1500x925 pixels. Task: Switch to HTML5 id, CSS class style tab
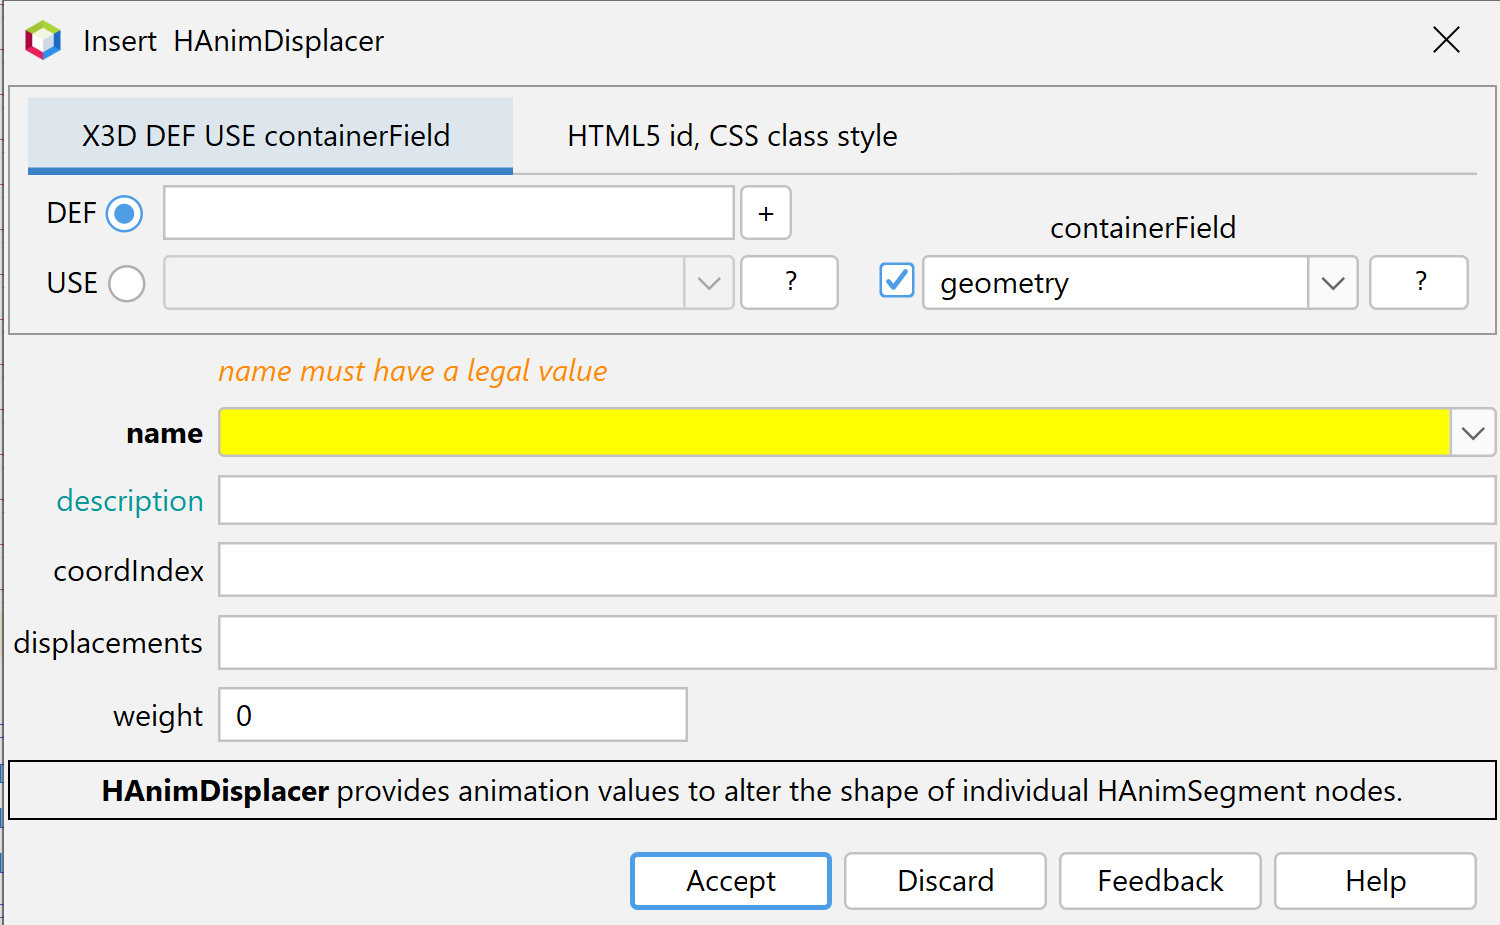point(732,136)
